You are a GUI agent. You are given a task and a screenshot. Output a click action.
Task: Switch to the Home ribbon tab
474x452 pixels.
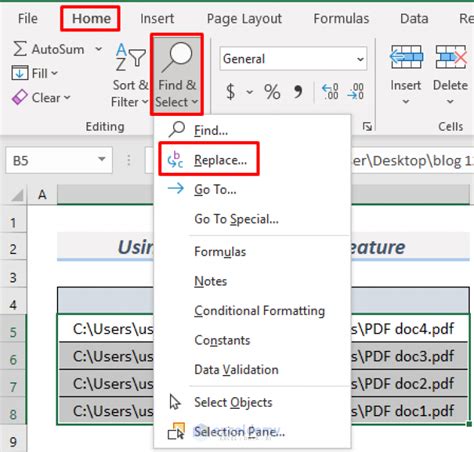(x=91, y=19)
